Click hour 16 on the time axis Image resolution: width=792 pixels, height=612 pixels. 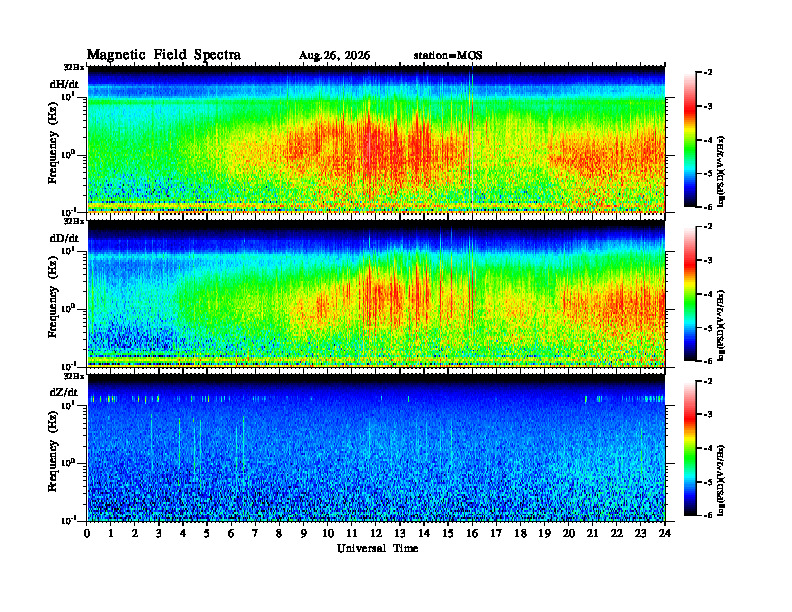point(472,533)
